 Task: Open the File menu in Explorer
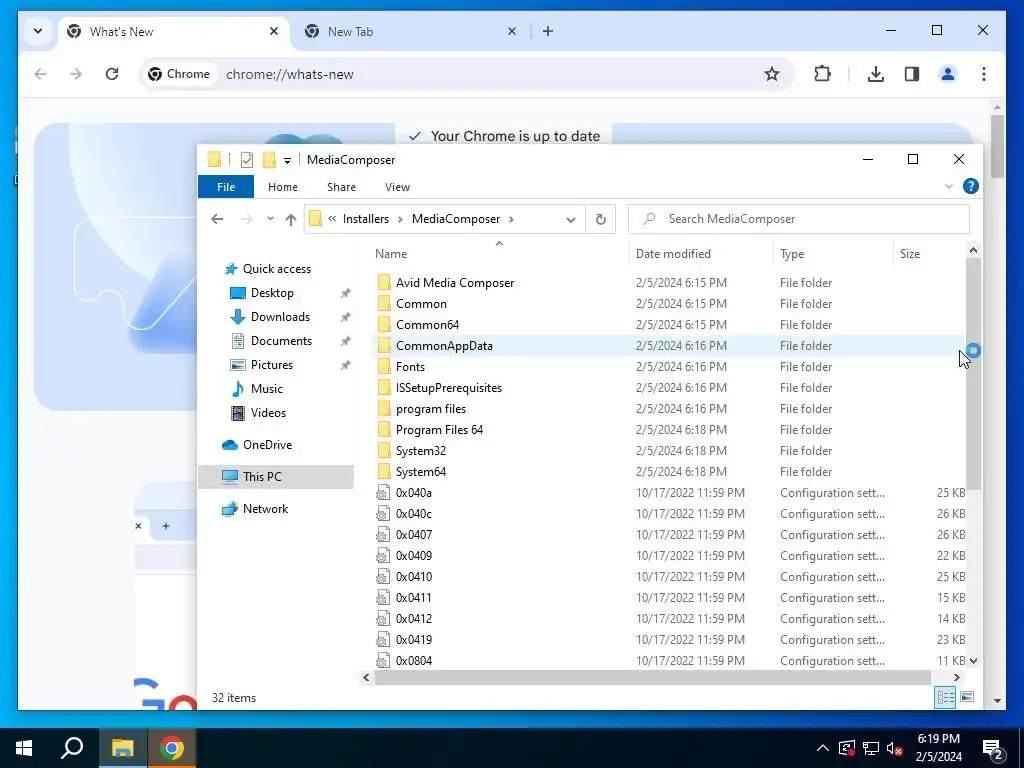pos(226,187)
